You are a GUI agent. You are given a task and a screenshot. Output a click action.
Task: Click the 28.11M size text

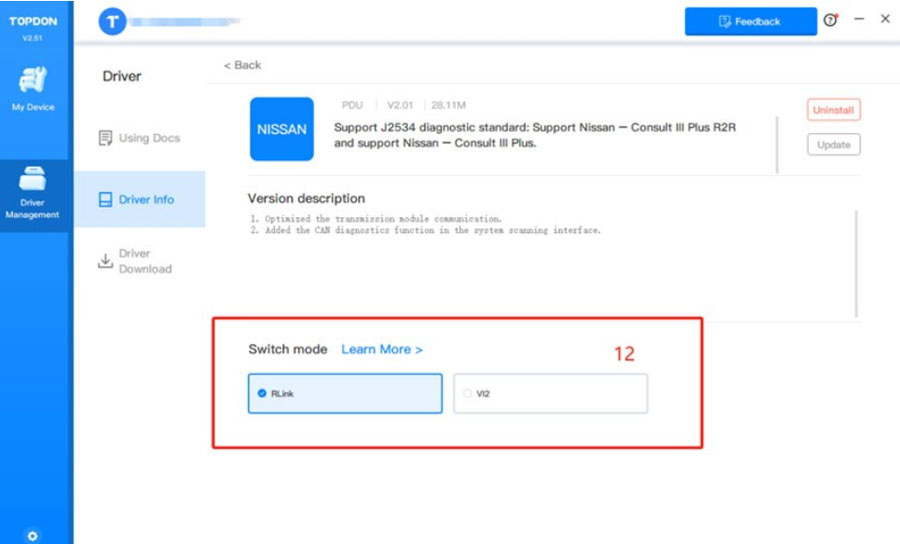click(x=448, y=105)
